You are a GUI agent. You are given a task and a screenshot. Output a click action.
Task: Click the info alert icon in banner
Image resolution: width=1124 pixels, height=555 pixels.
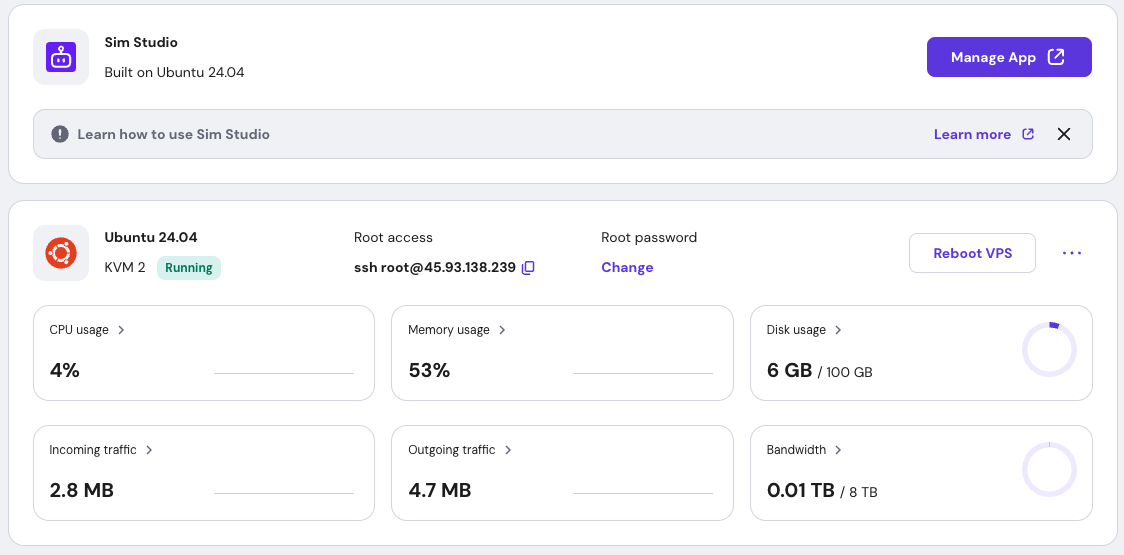[x=61, y=134]
